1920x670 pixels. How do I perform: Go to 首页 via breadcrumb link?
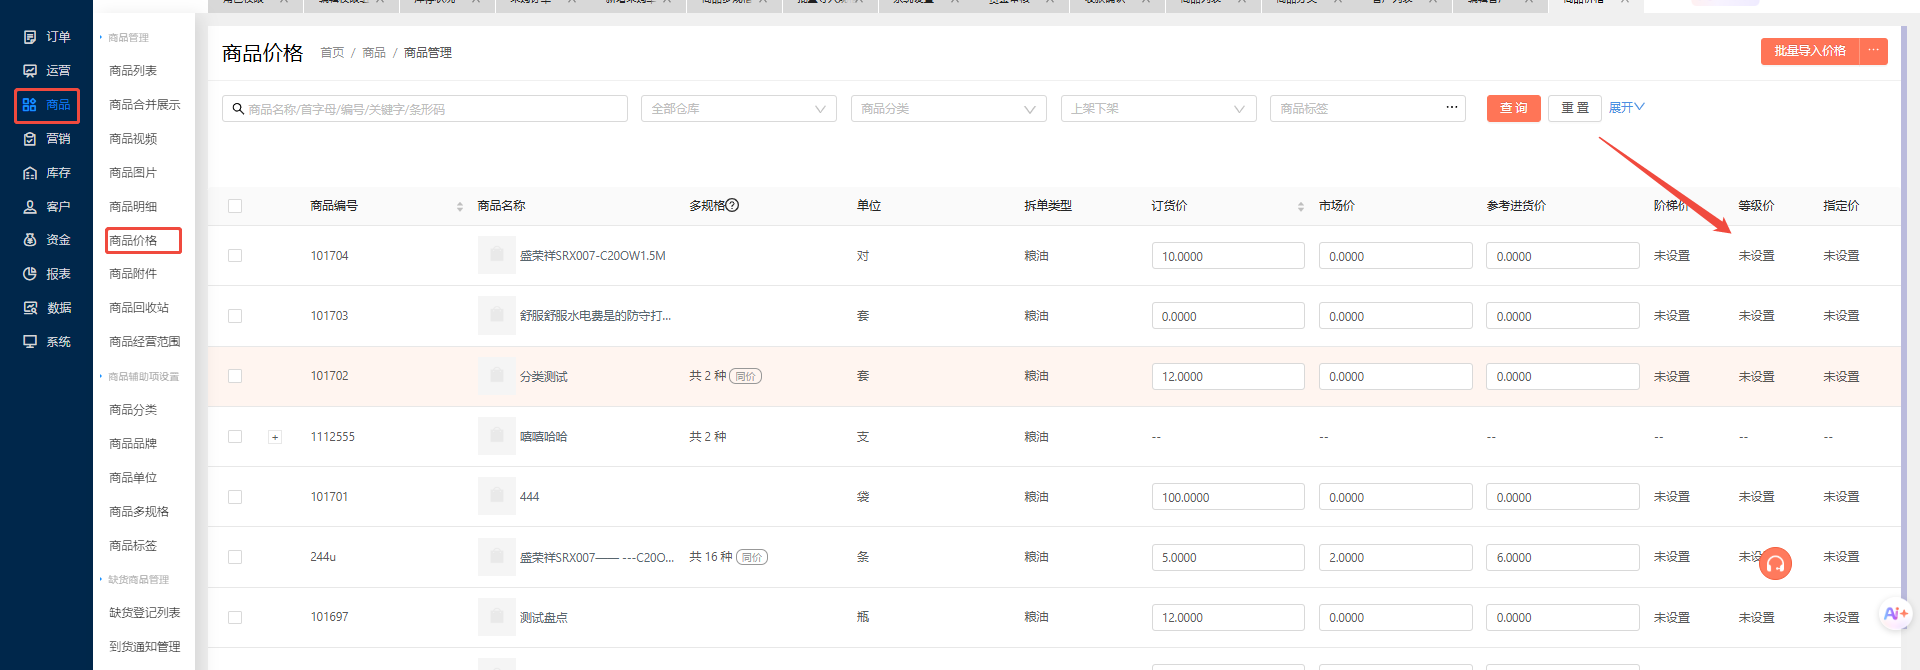tap(332, 53)
